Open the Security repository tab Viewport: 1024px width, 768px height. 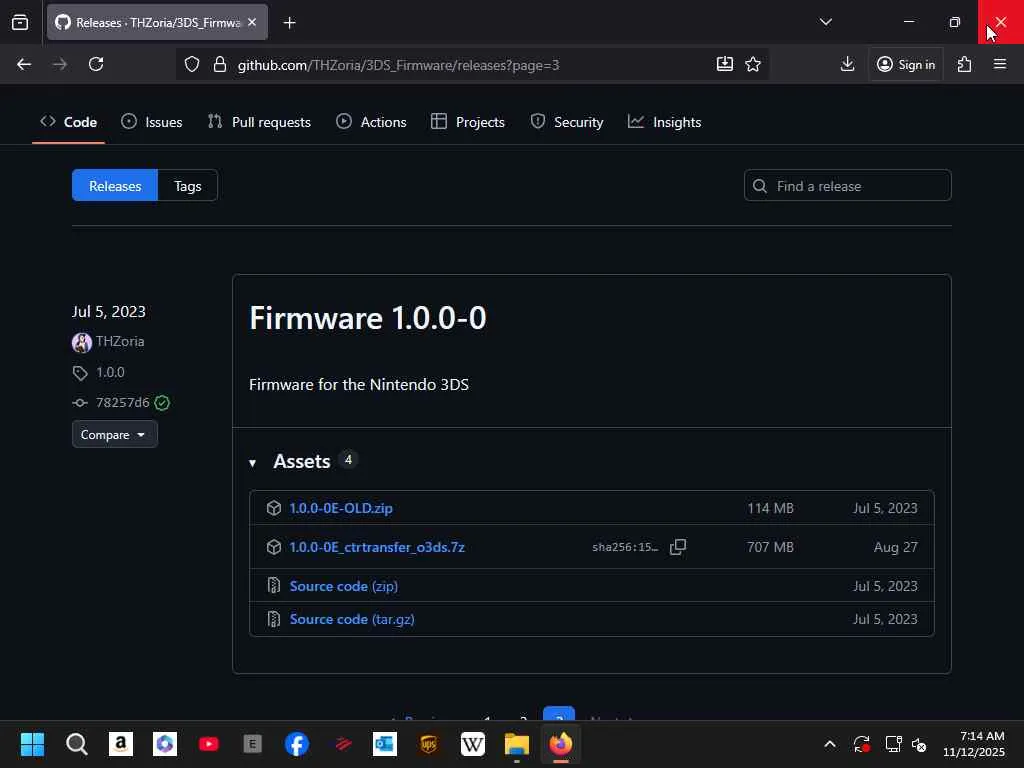point(567,122)
